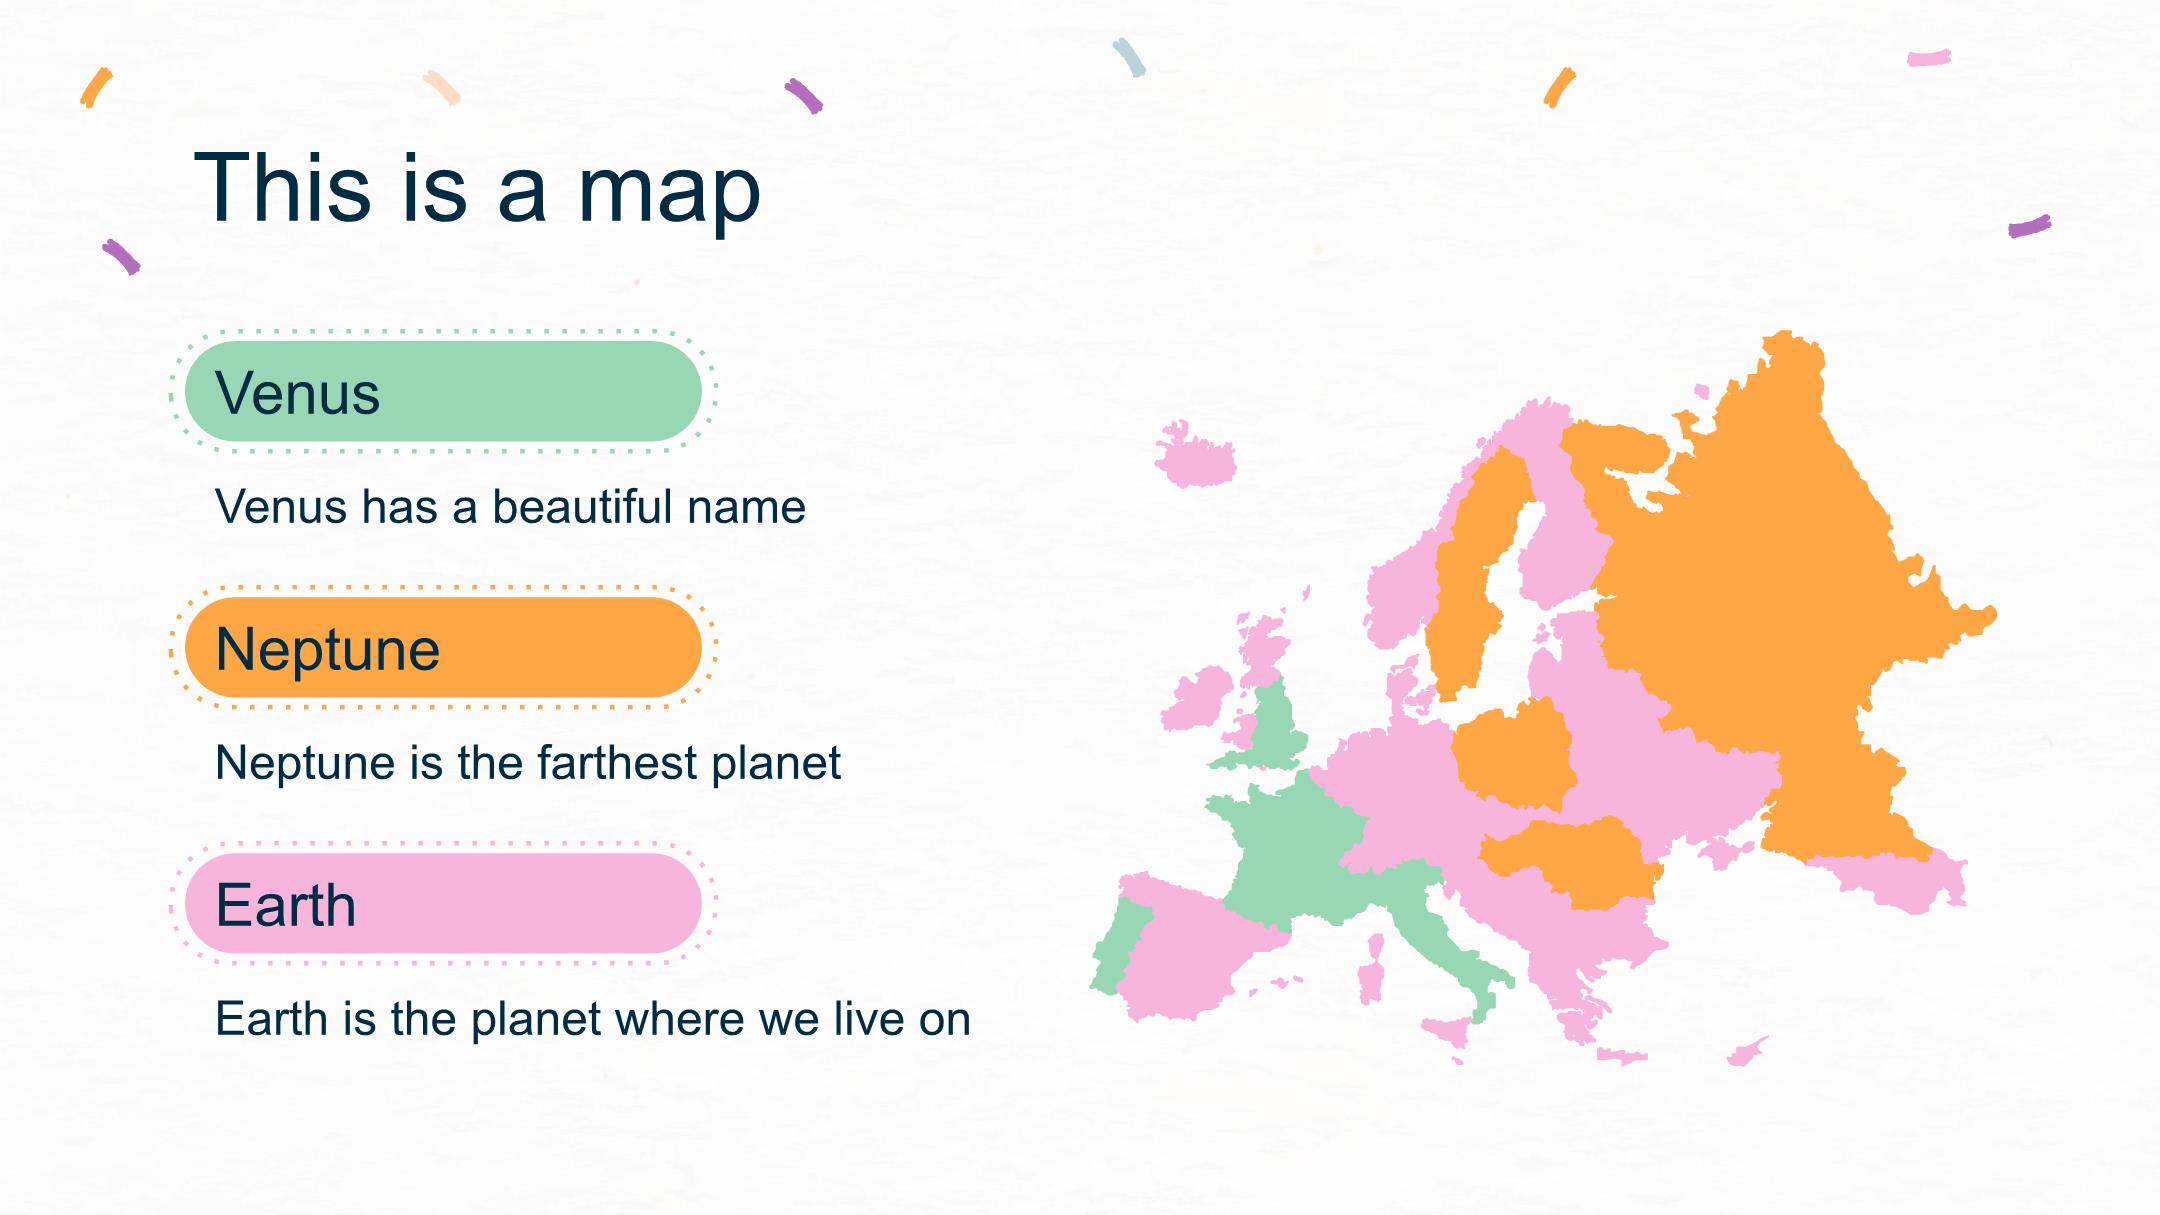The width and height of the screenshot is (2160, 1215).
Task: Click the text 'Neptune is the farthest planet'
Action: click(x=528, y=763)
